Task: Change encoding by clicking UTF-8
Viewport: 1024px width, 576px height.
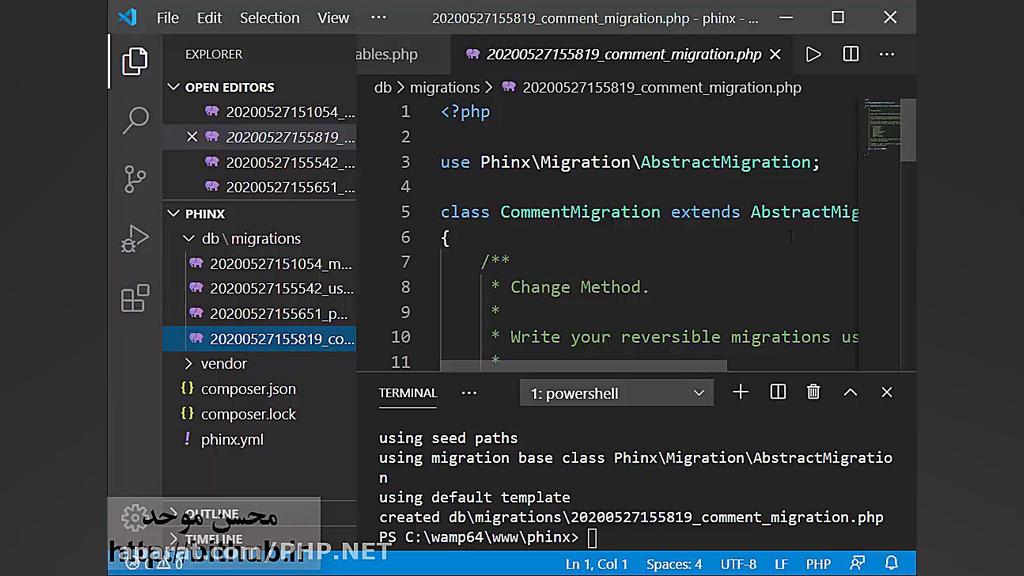Action: pos(738,563)
